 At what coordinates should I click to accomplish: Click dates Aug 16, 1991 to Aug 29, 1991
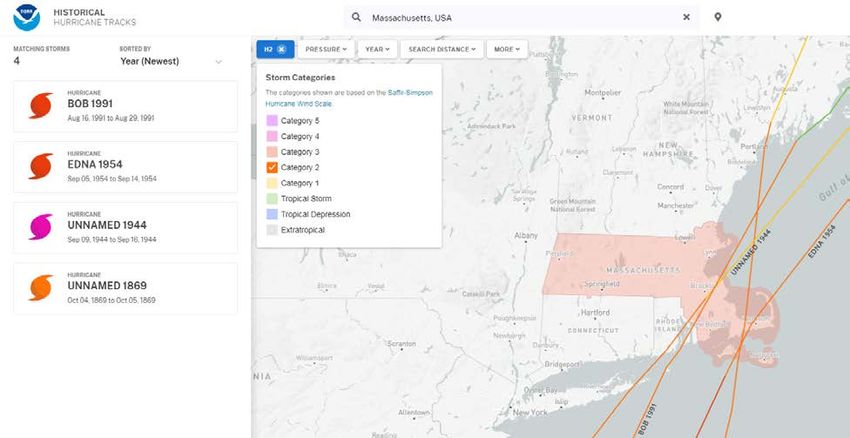pyautogui.click(x=111, y=118)
